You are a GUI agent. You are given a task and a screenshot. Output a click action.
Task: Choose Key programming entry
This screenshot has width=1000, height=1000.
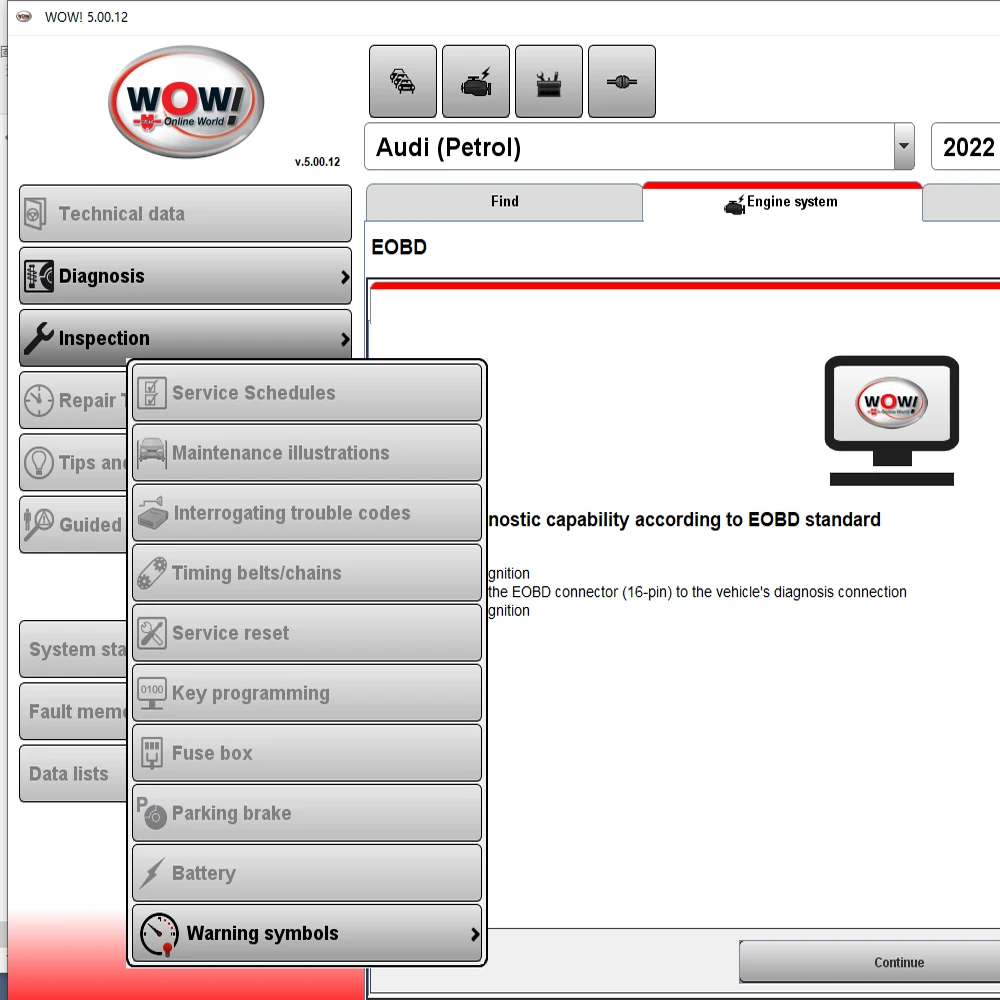pyautogui.click(x=307, y=693)
